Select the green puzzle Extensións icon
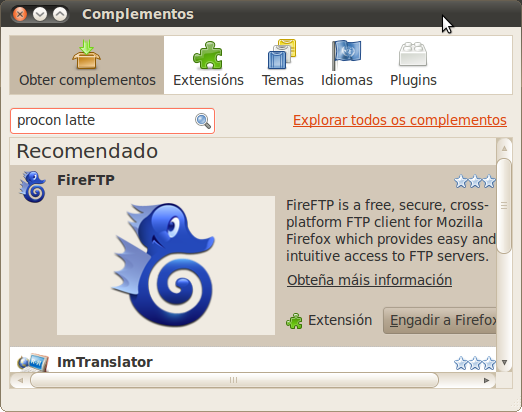The image size is (522, 412). tap(208, 55)
